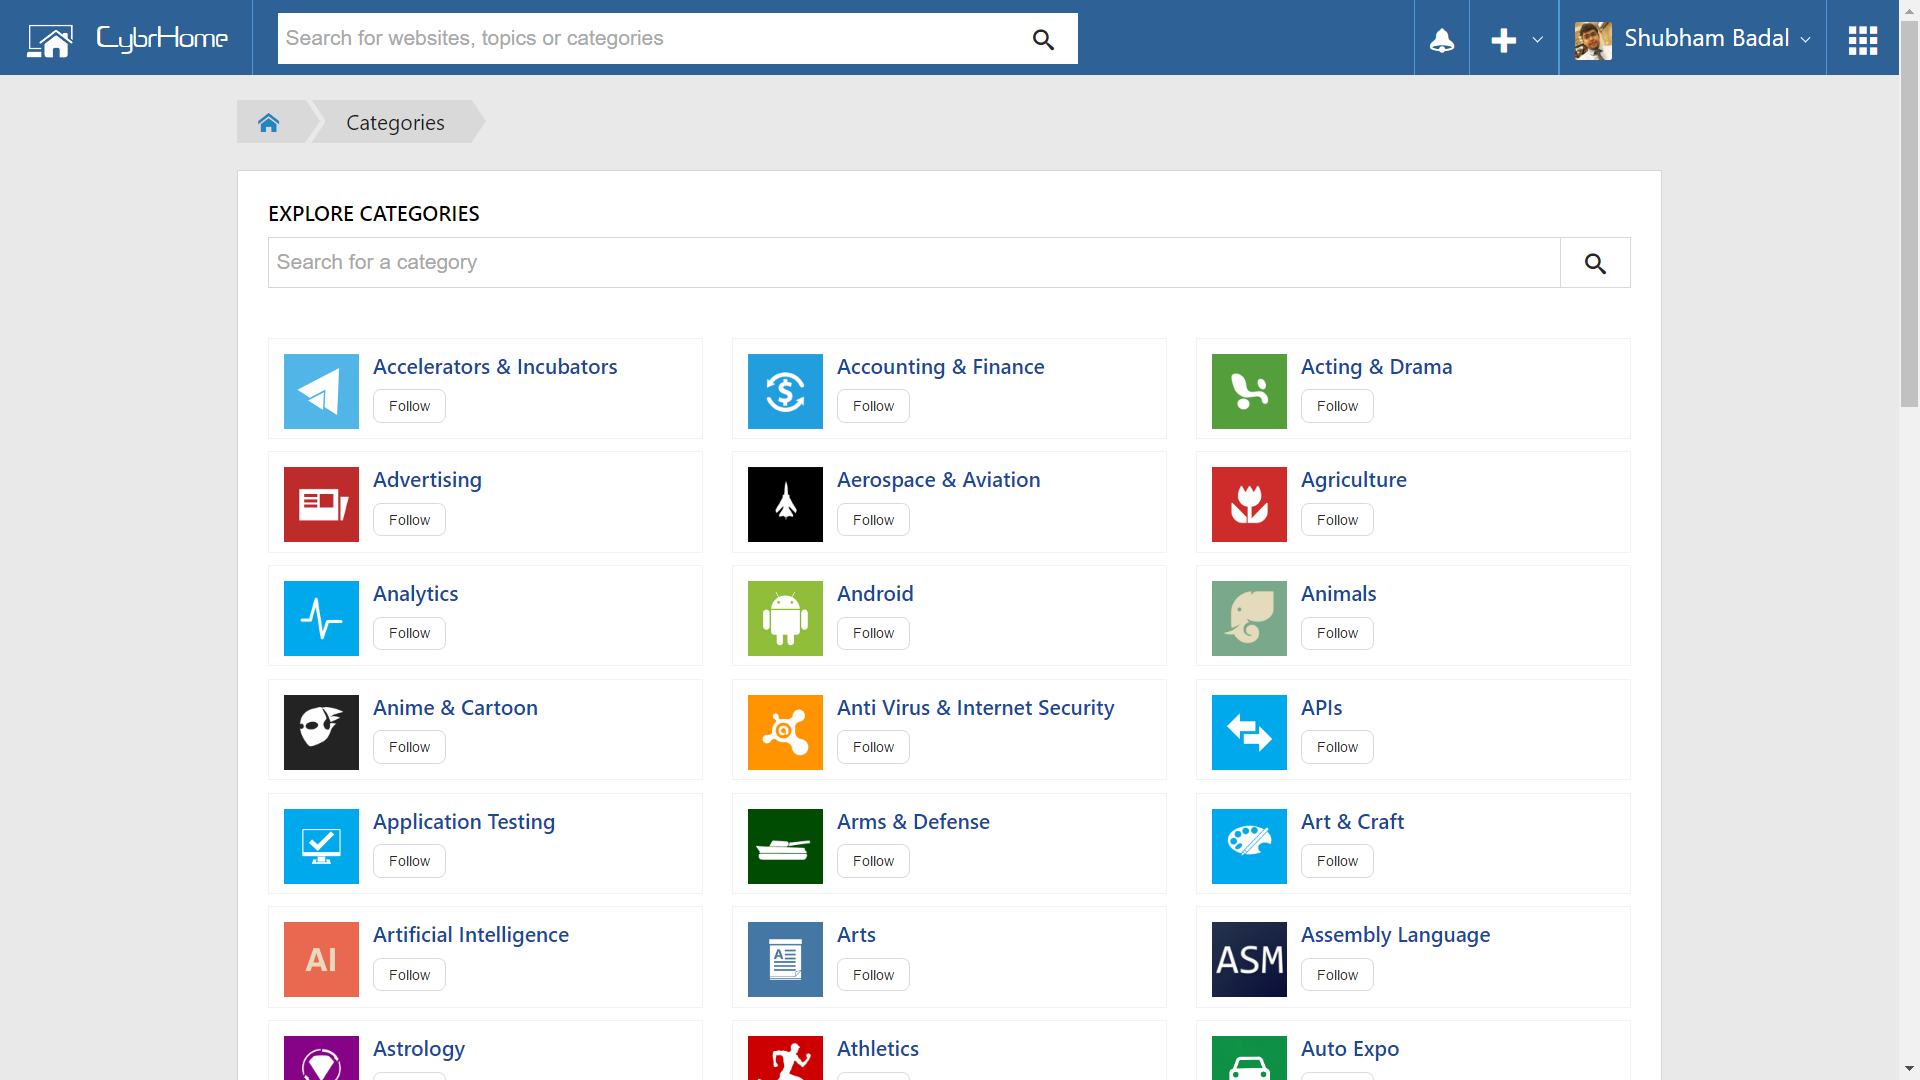
Task: Open the Artificial Intelligence category link
Action: tap(470, 934)
